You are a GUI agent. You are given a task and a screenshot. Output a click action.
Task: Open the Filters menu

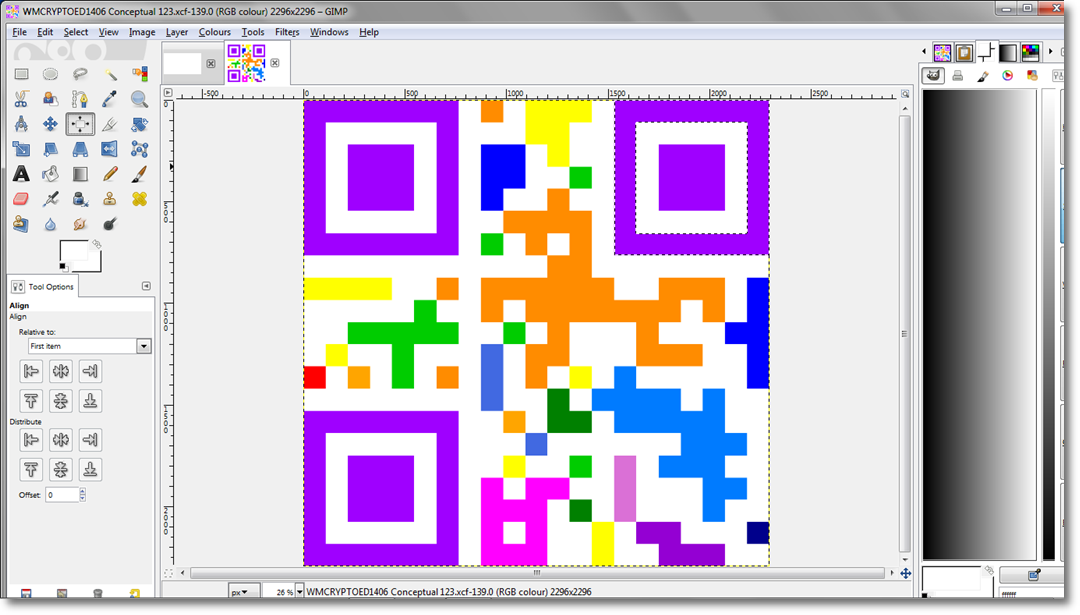click(x=287, y=32)
